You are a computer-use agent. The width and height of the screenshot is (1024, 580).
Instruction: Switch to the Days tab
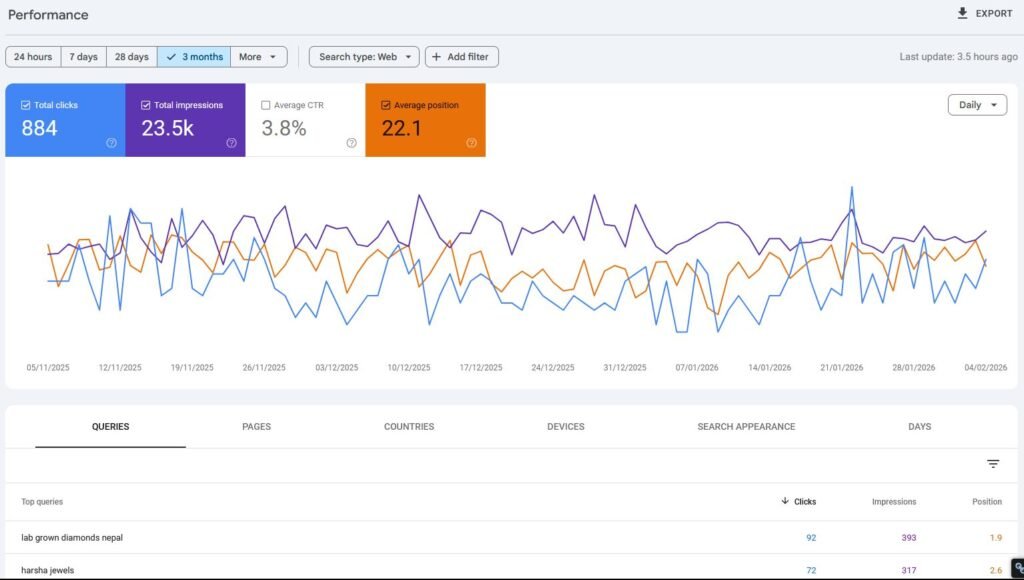(x=920, y=427)
